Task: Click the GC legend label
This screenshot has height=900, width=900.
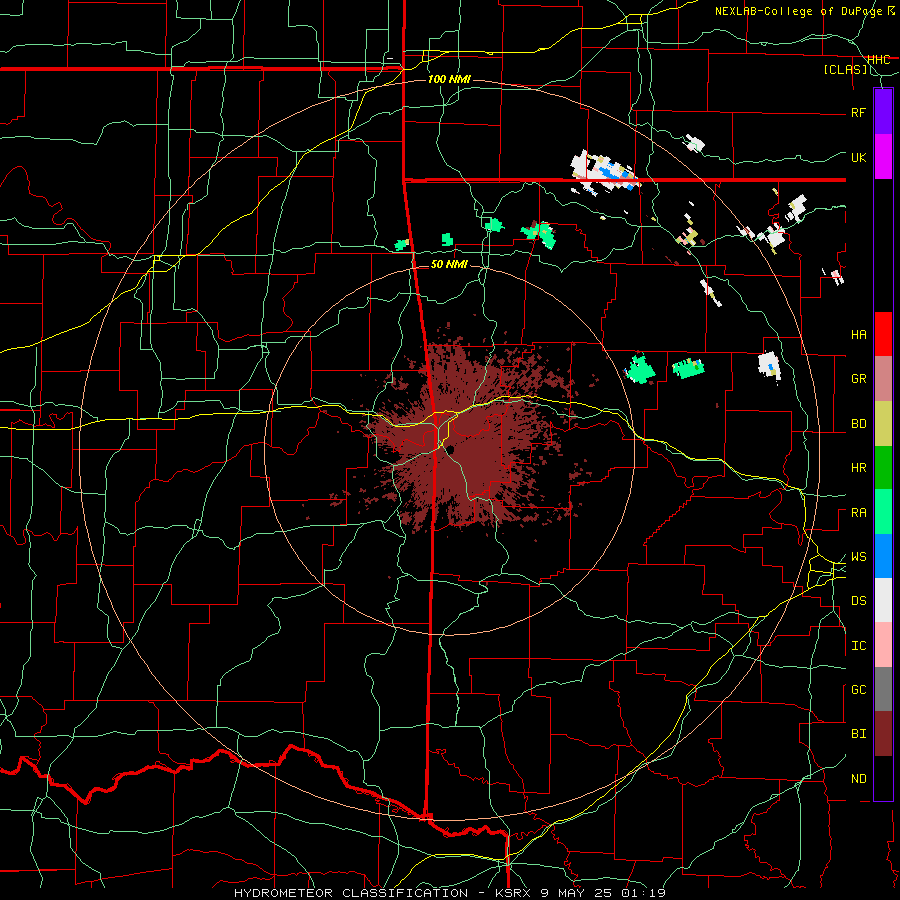Action: pos(859,690)
